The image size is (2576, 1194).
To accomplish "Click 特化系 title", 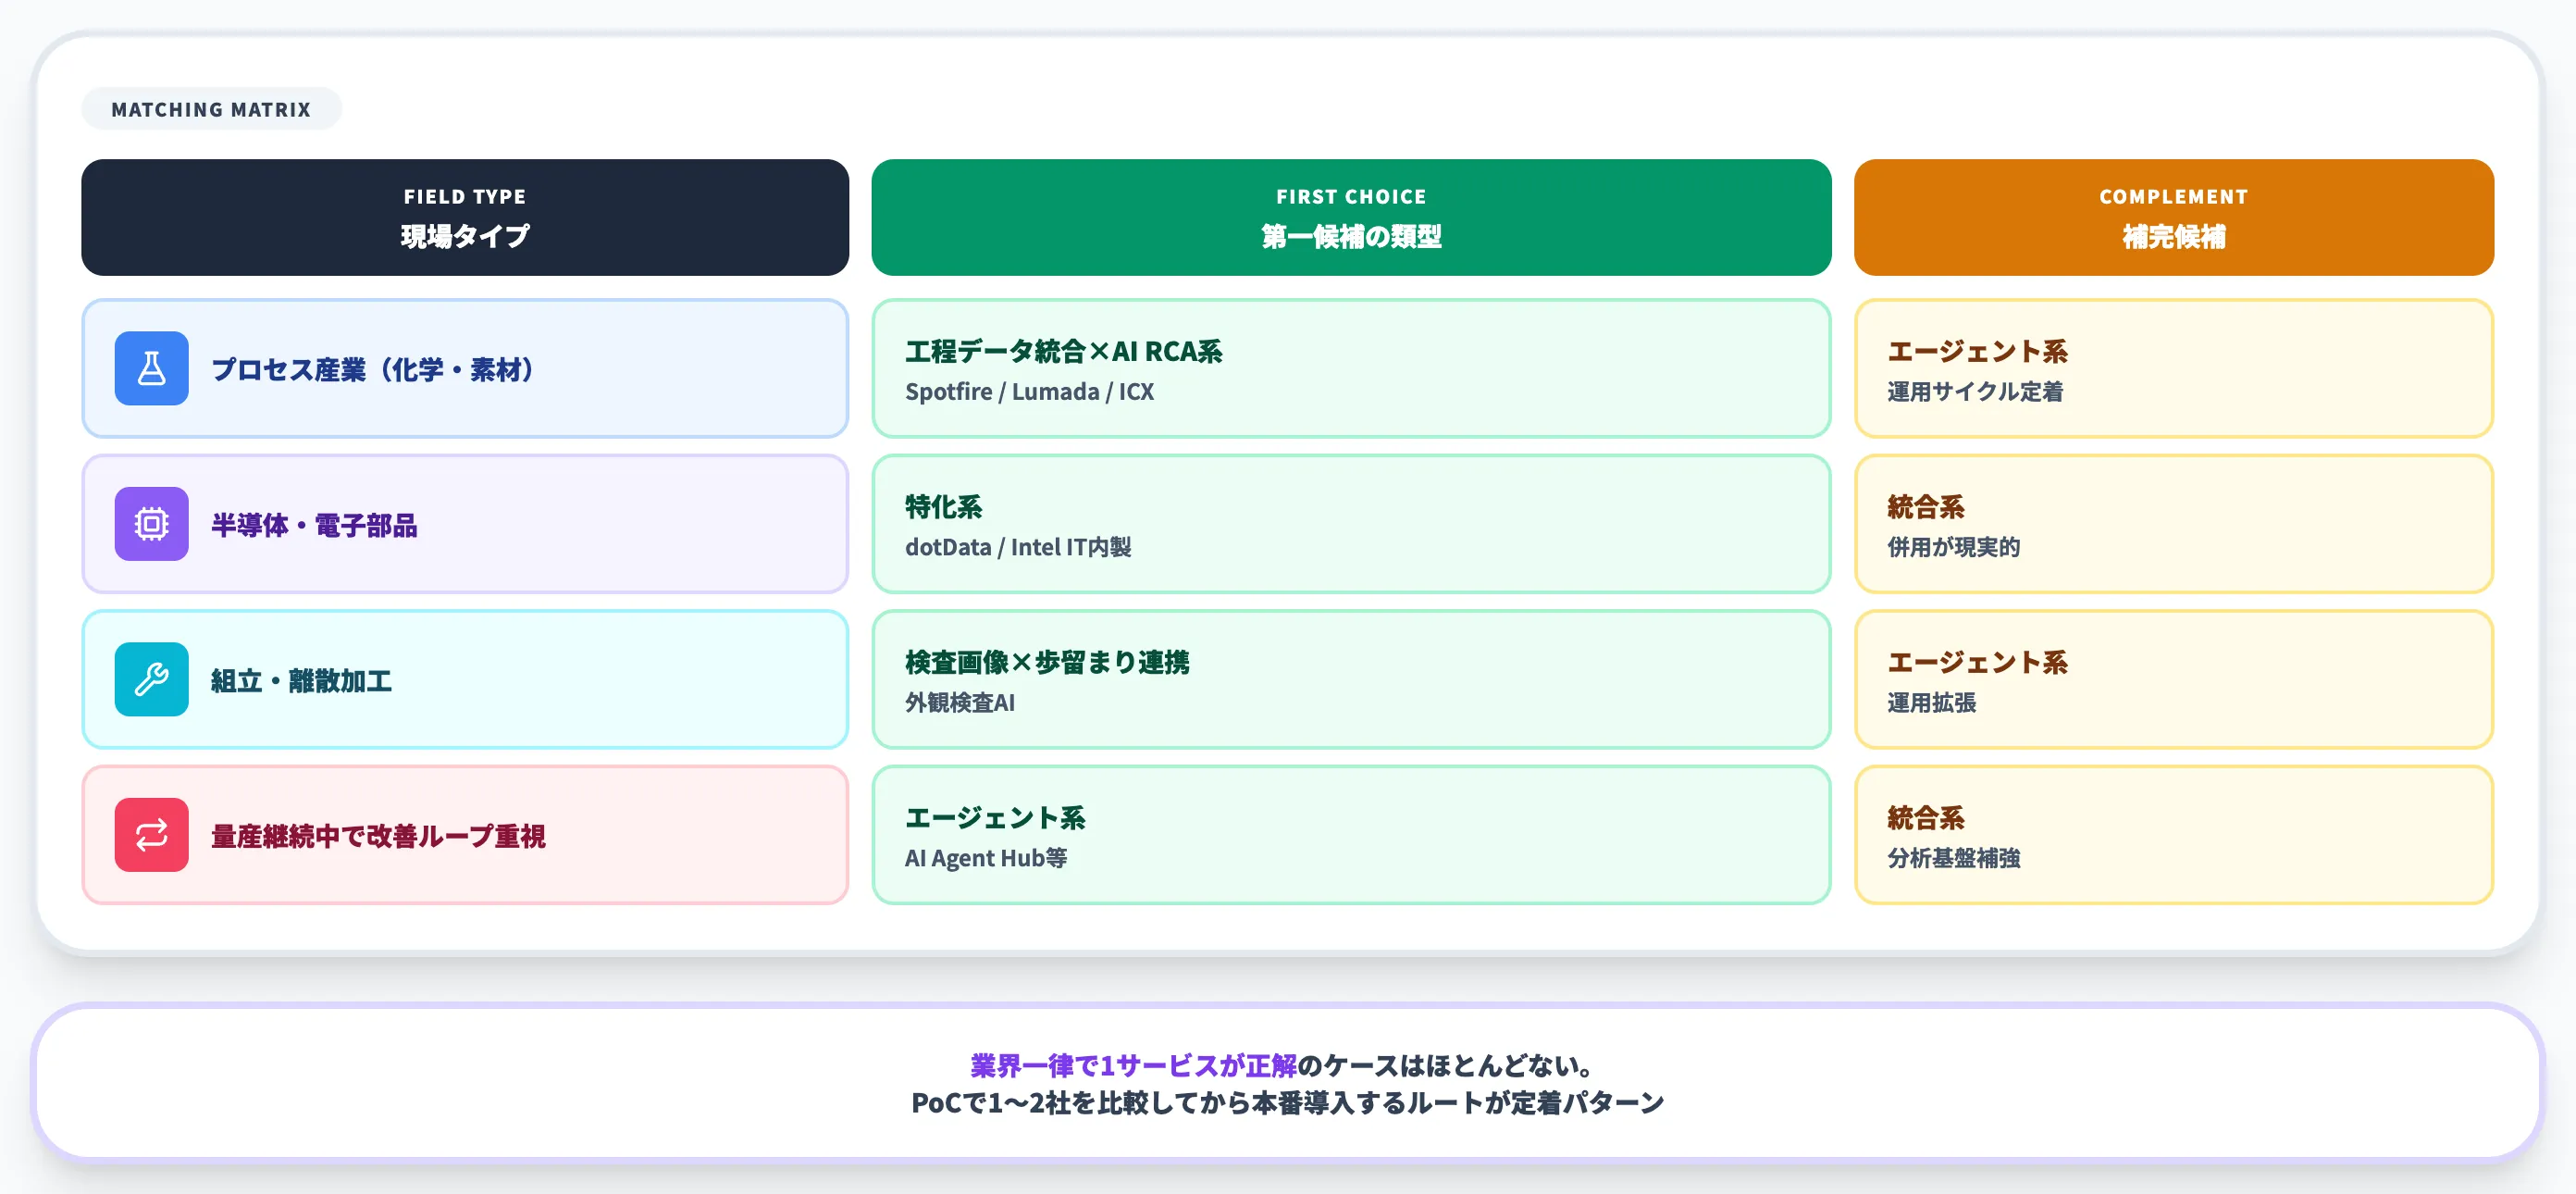I will point(943,507).
